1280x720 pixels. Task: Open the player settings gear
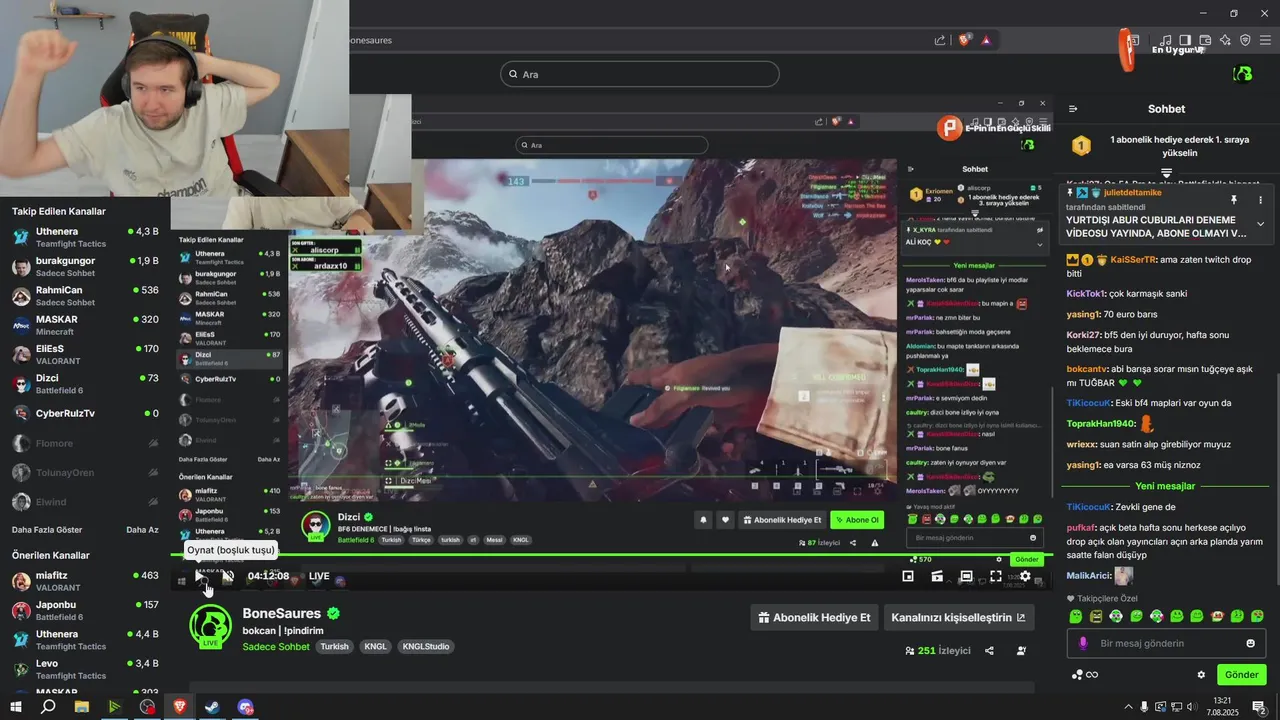(x=1025, y=576)
